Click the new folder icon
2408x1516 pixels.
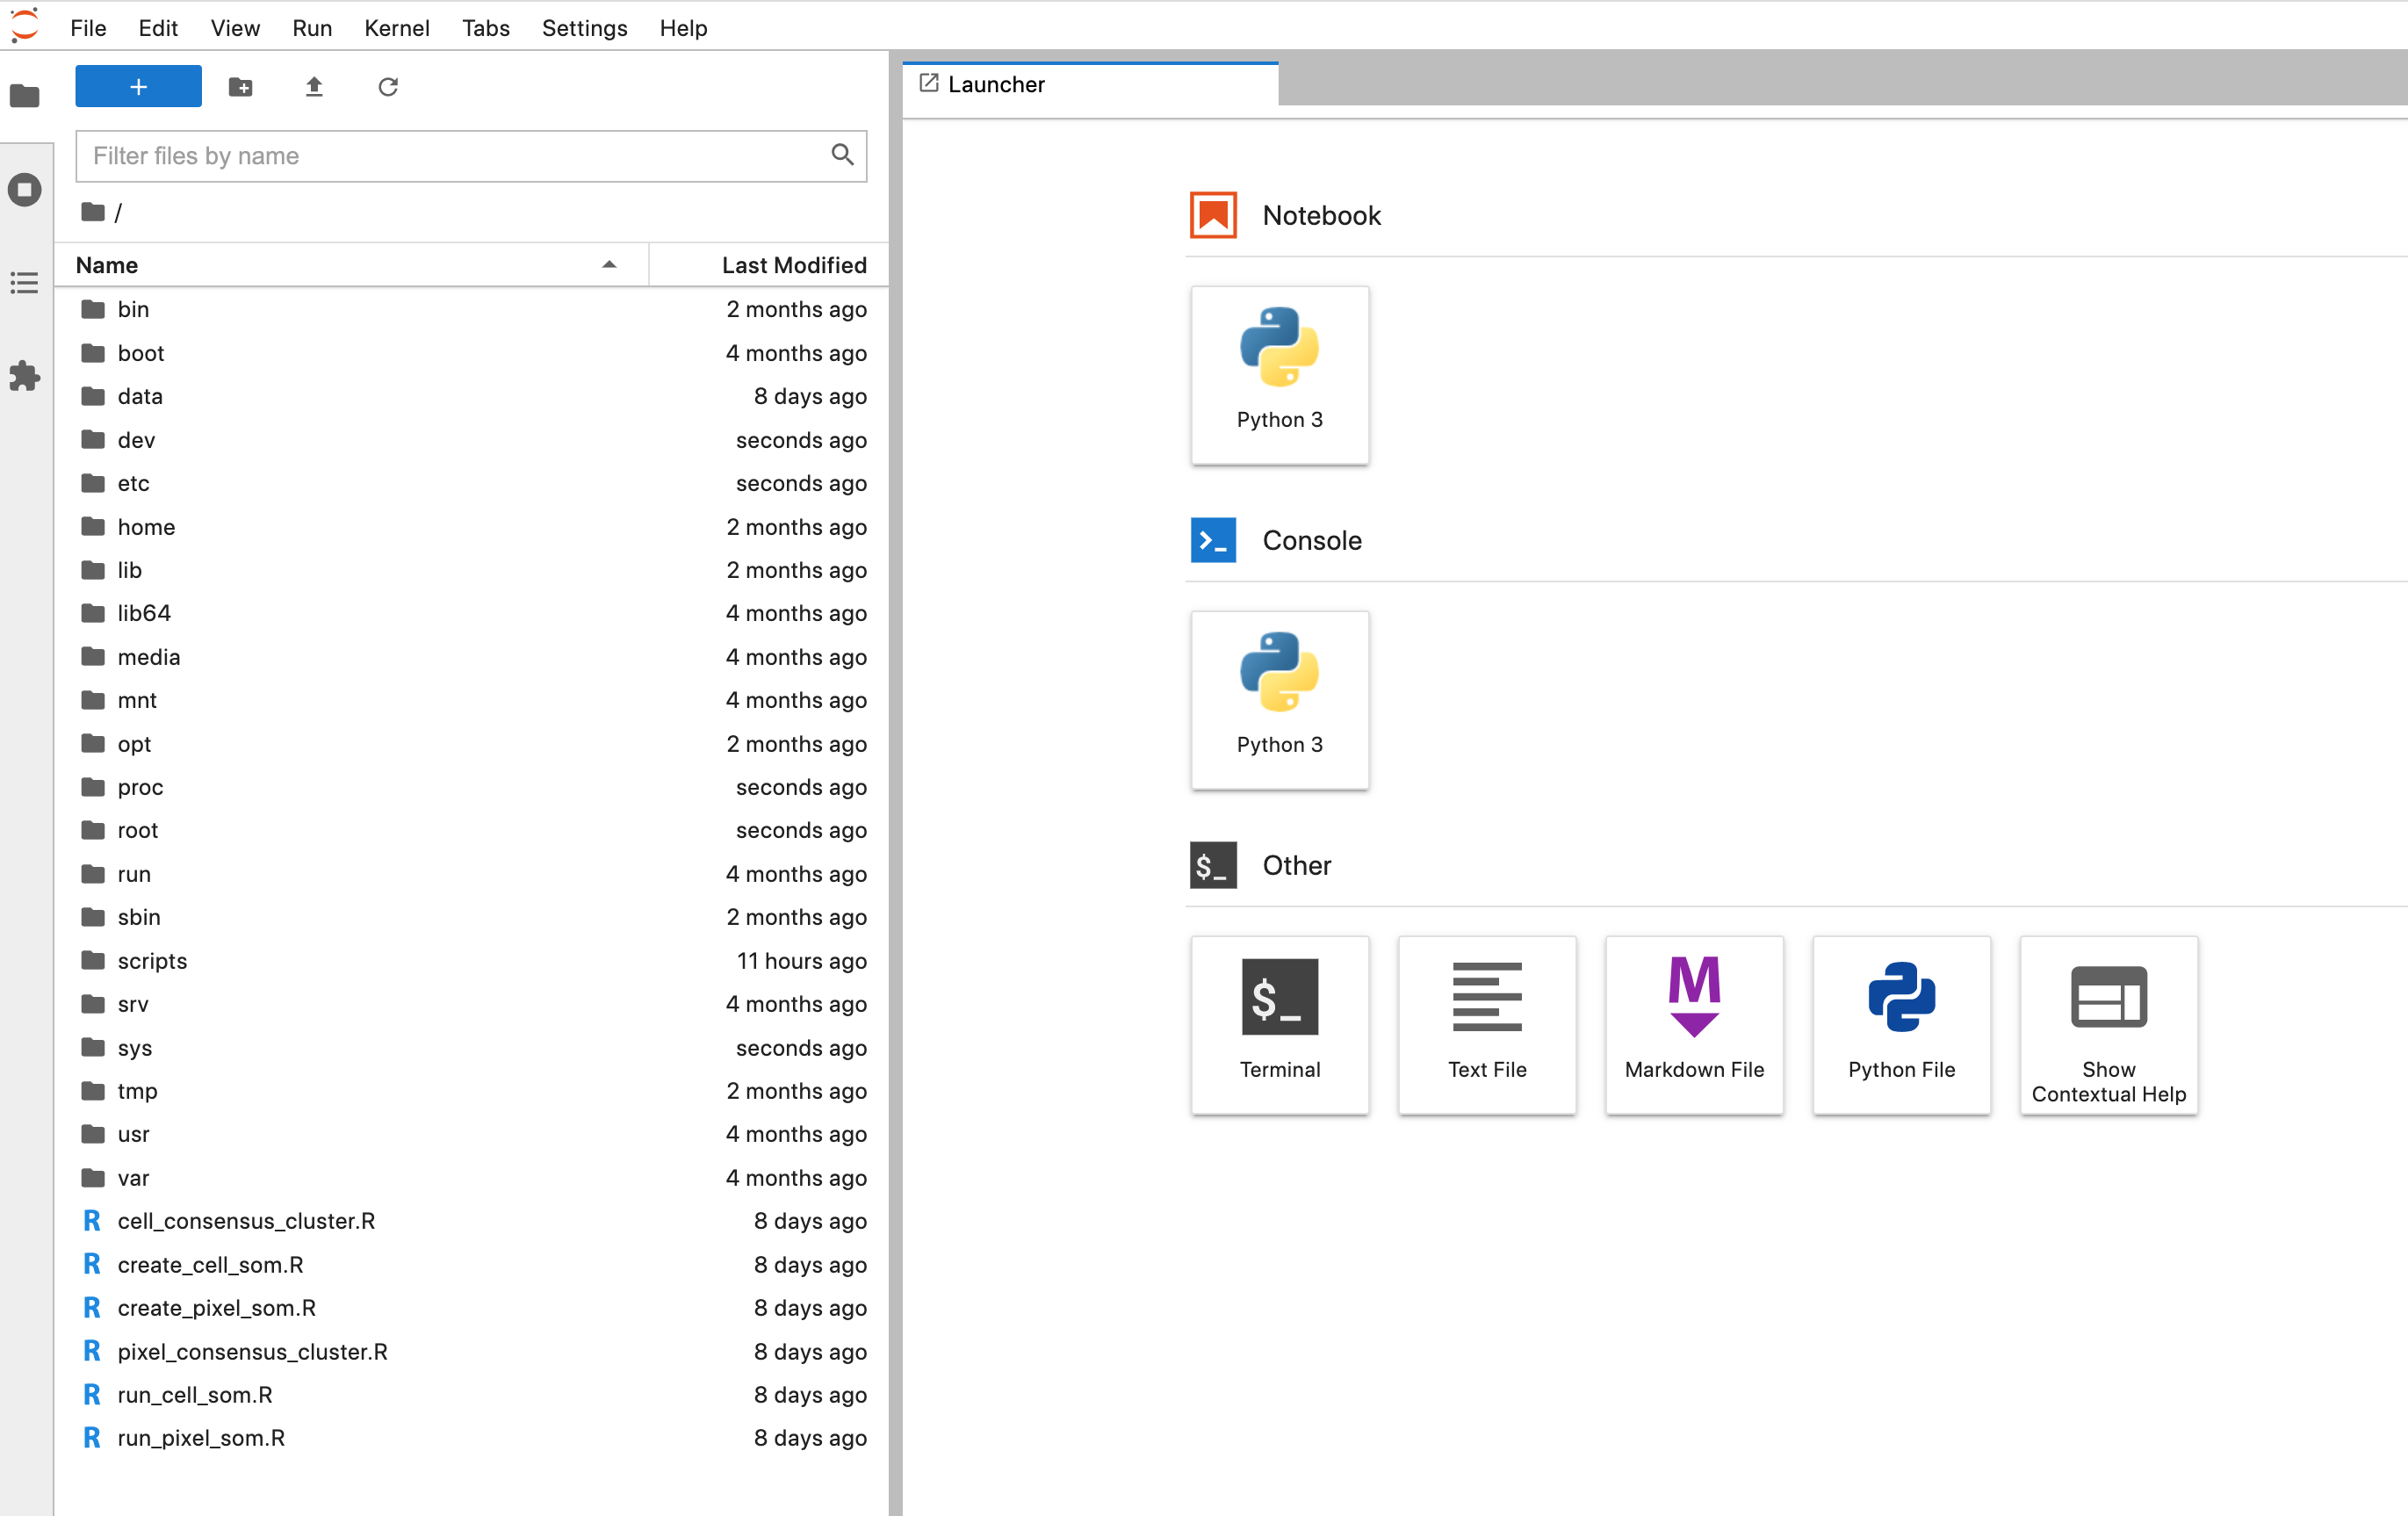coord(240,87)
